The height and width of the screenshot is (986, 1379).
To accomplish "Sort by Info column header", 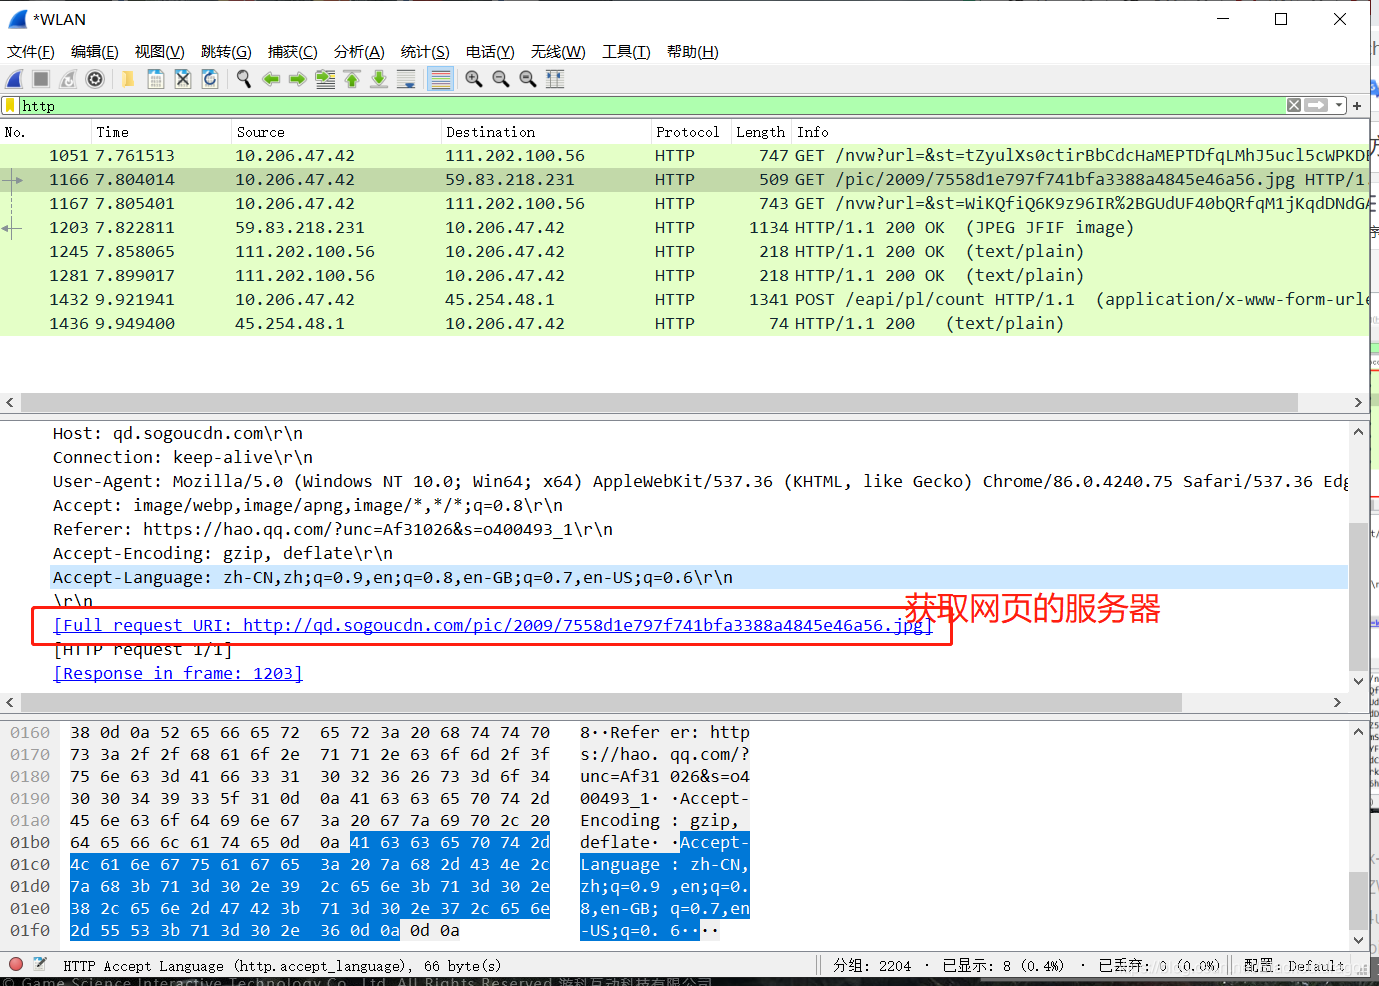I will pos(1080,132).
